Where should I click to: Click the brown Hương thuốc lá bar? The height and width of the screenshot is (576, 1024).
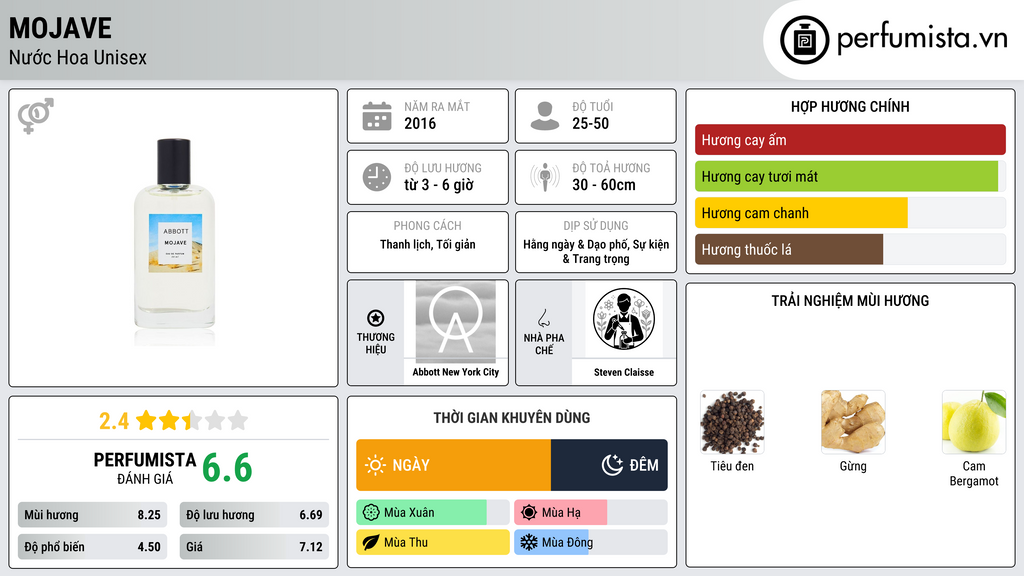click(789, 249)
